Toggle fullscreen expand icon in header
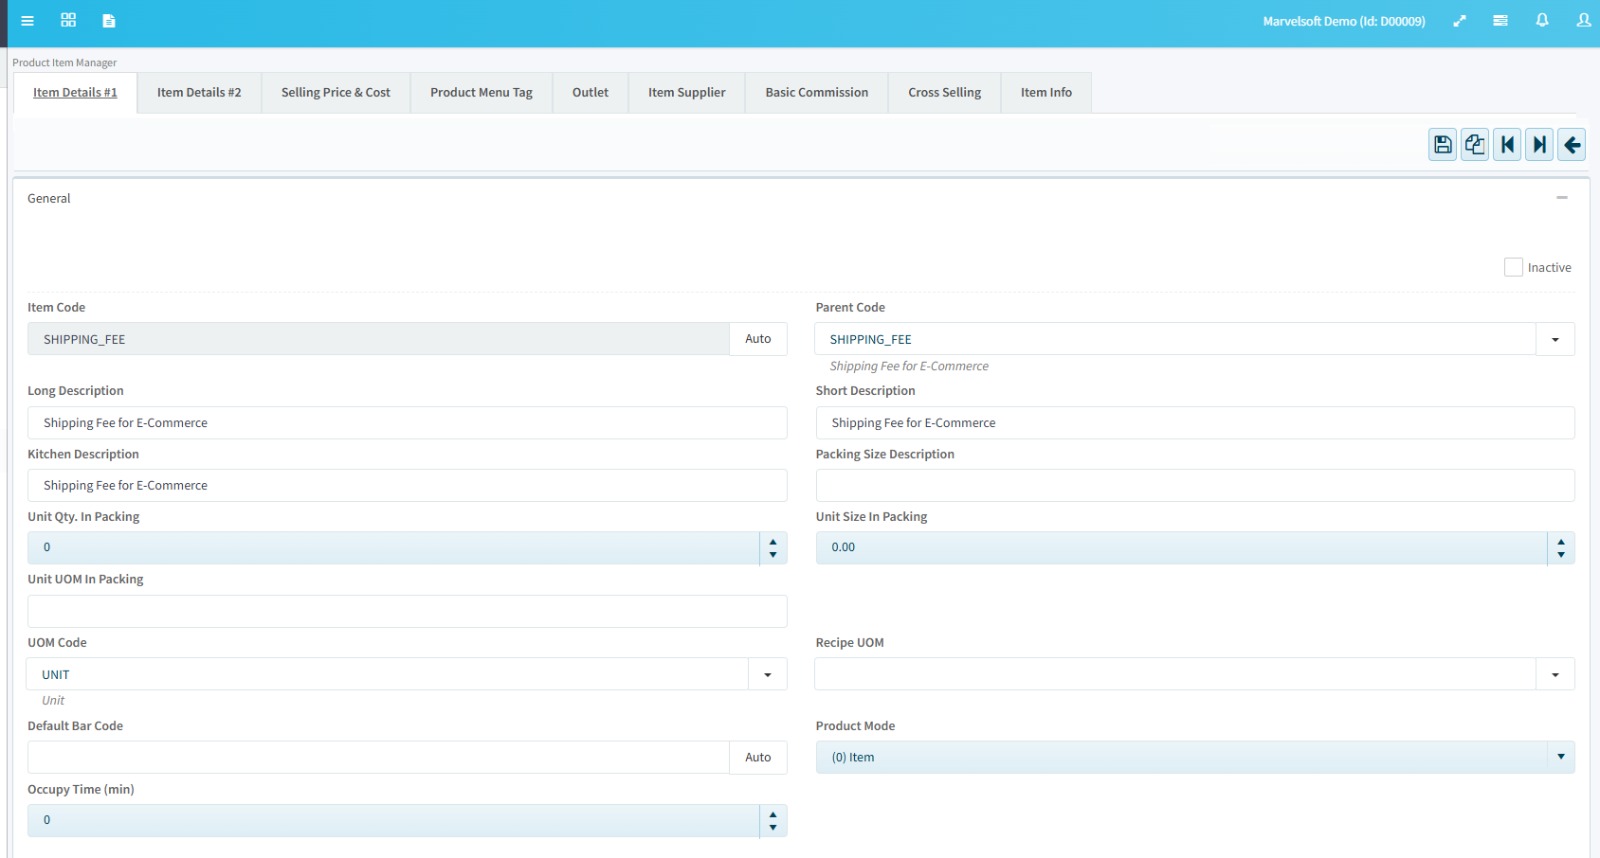 pyautogui.click(x=1460, y=21)
